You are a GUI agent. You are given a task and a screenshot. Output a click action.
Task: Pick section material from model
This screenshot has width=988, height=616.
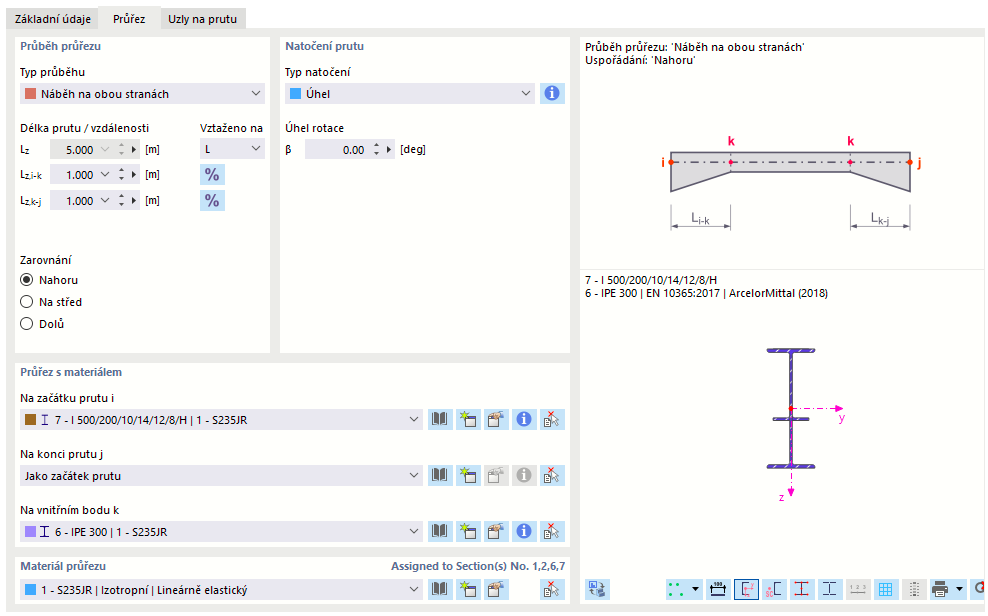click(x=552, y=590)
